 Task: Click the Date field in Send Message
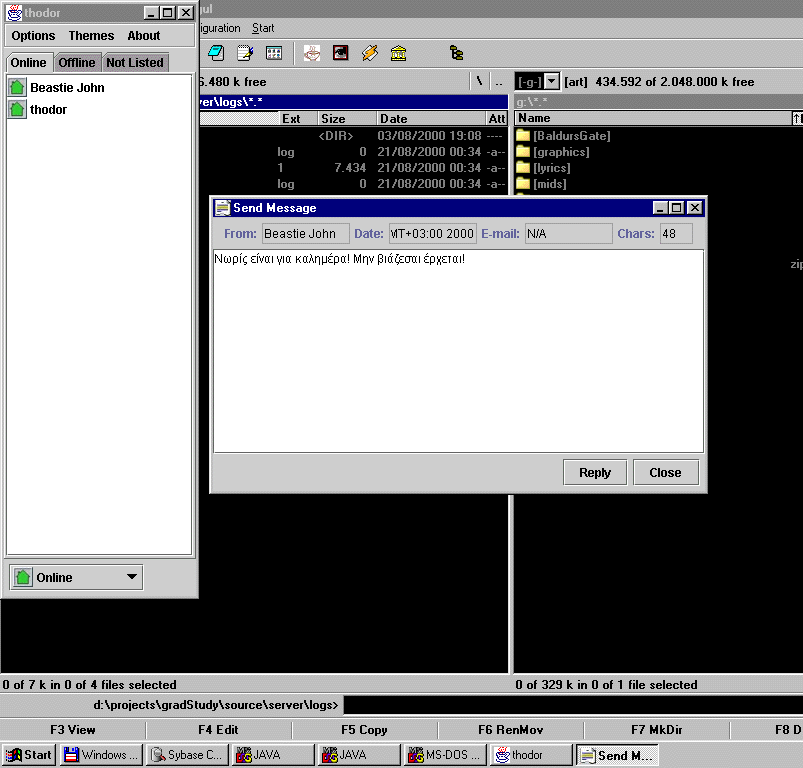pos(433,234)
